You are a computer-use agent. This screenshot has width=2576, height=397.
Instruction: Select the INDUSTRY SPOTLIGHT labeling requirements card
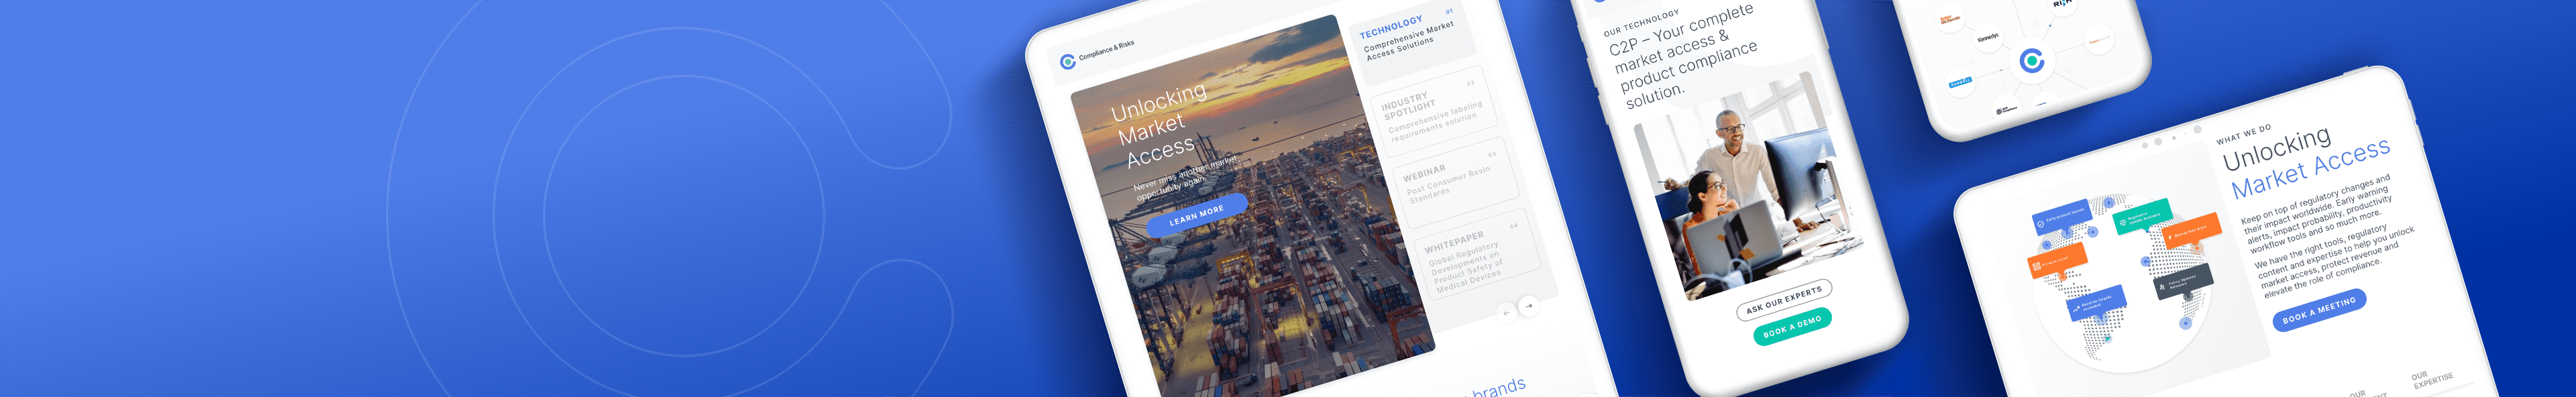(x=1434, y=113)
